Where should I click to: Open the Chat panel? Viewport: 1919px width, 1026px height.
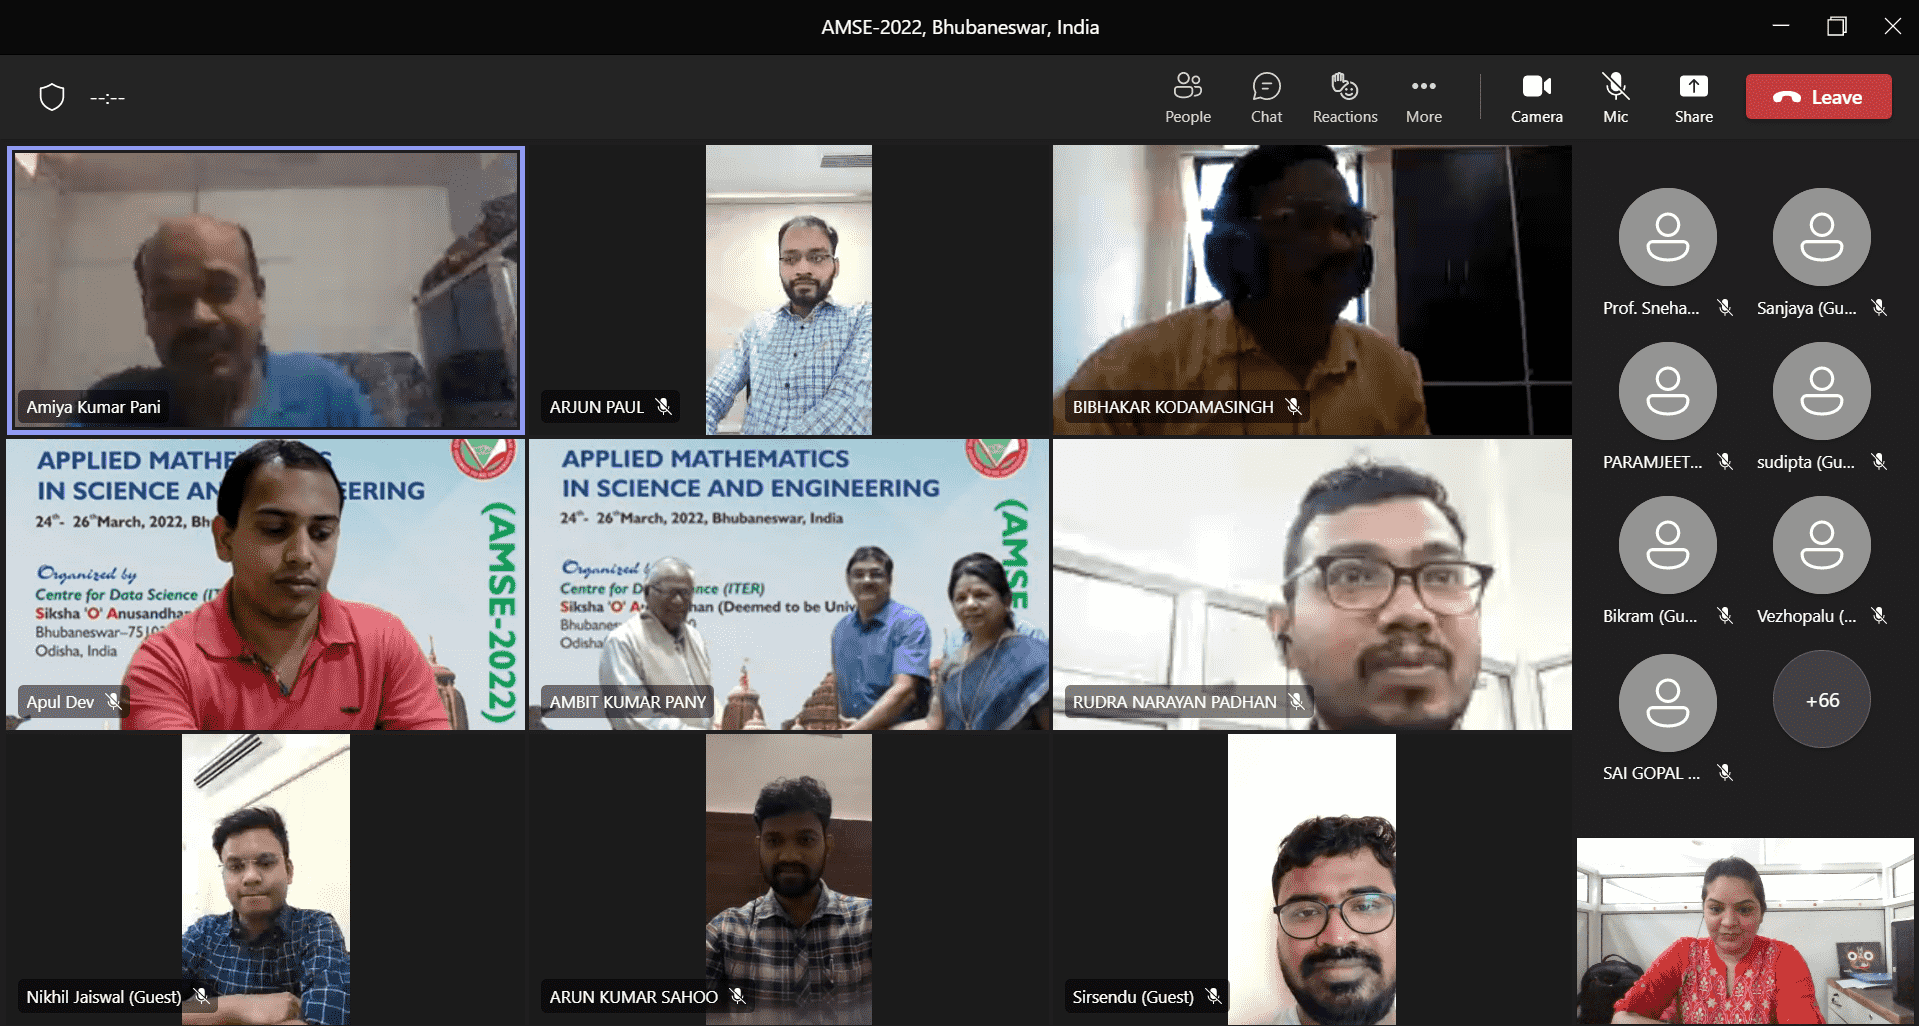point(1266,97)
